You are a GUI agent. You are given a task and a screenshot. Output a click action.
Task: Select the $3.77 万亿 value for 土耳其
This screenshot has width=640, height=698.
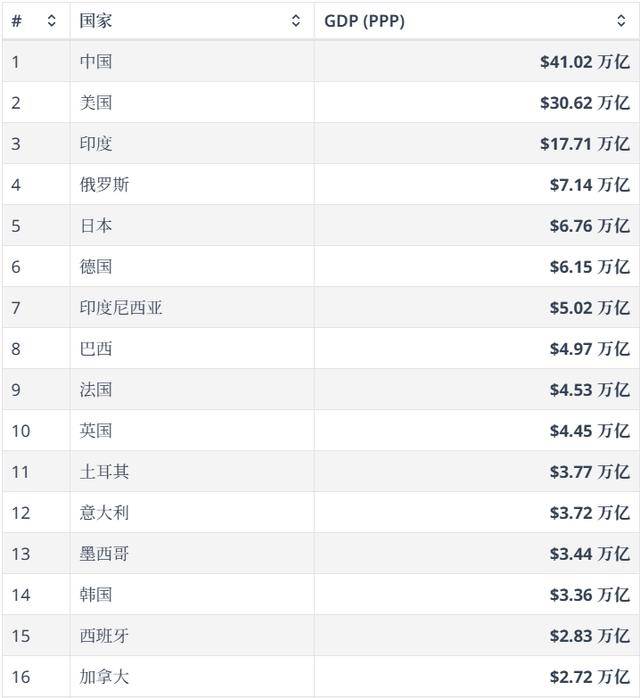[x=589, y=472]
